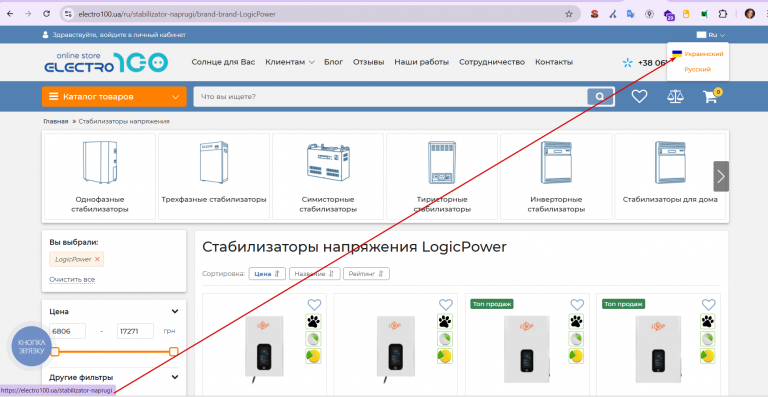Open the shopping cart icon

(711, 96)
